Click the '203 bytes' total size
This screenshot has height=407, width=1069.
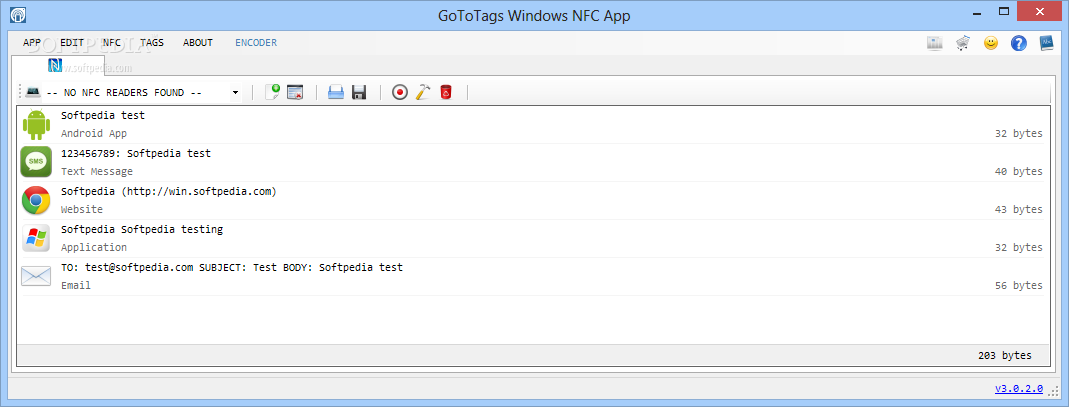click(x=1005, y=355)
